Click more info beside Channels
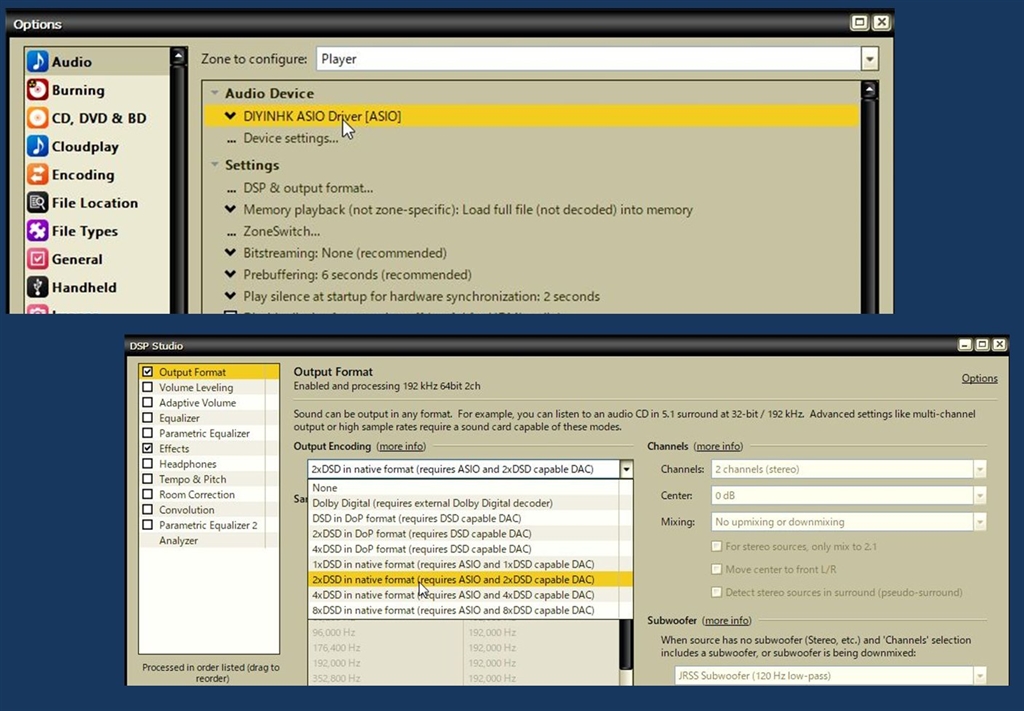 (x=718, y=447)
